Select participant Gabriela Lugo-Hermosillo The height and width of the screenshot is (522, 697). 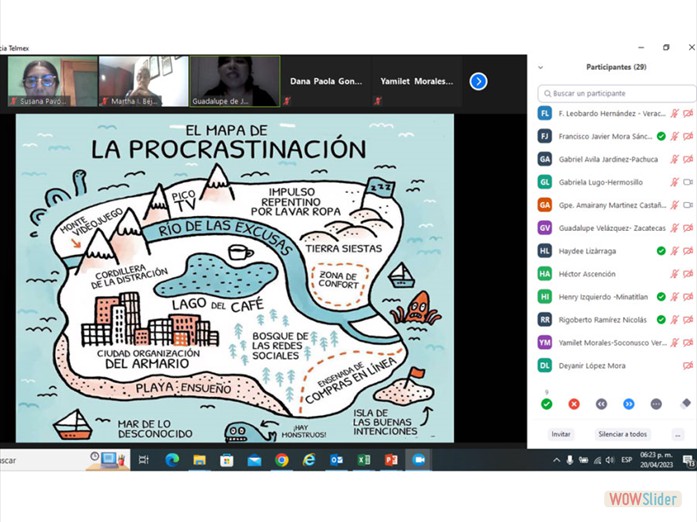pyautogui.click(x=616, y=182)
